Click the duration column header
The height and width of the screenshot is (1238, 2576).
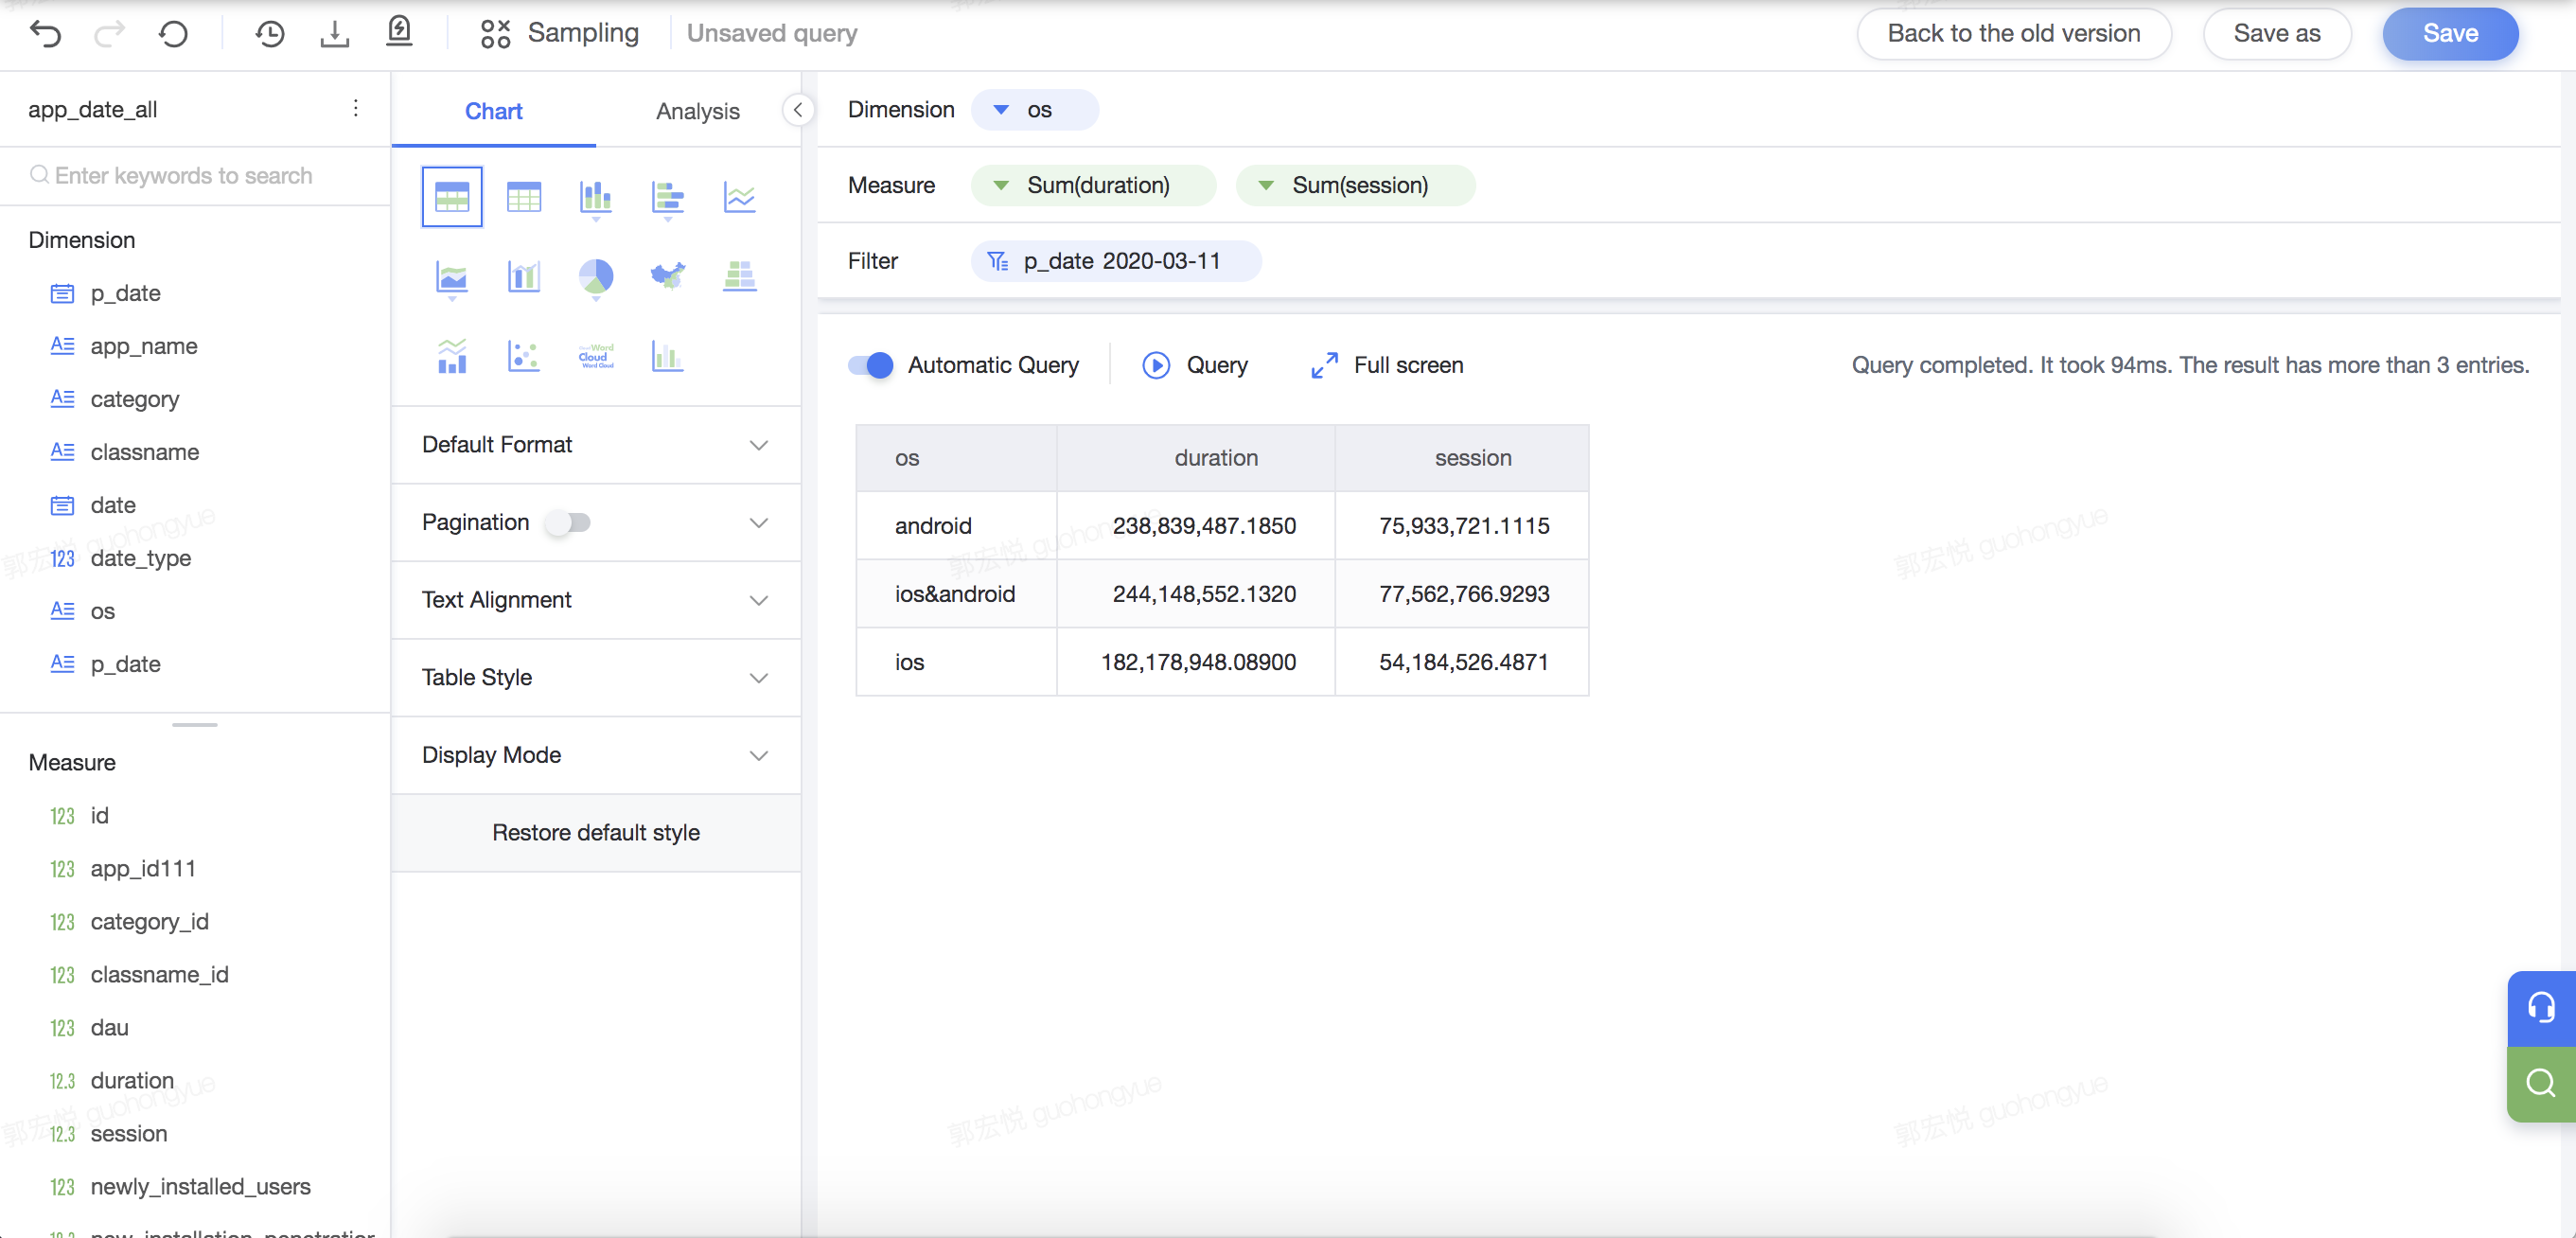tap(1196, 458)
